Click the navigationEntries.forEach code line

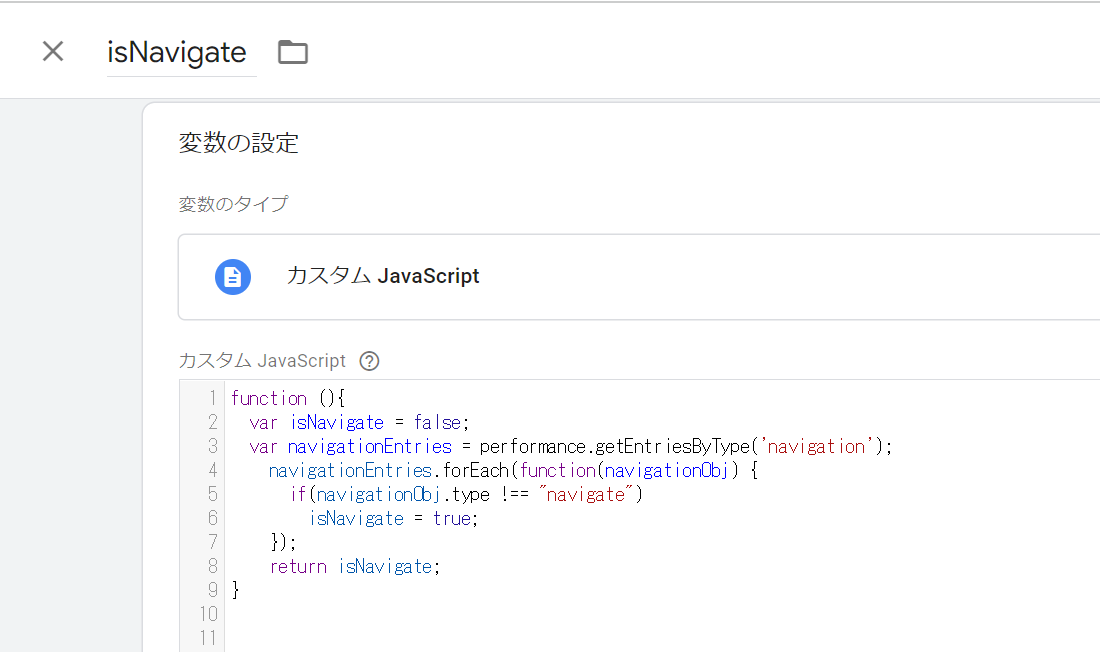tap(512, 470)
